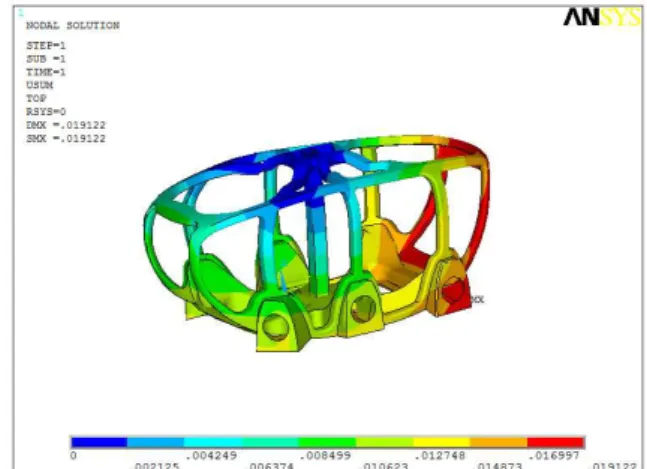Pick the teal-green legend band
This screenshot has height=469, width=647.
tap(270, 442)
